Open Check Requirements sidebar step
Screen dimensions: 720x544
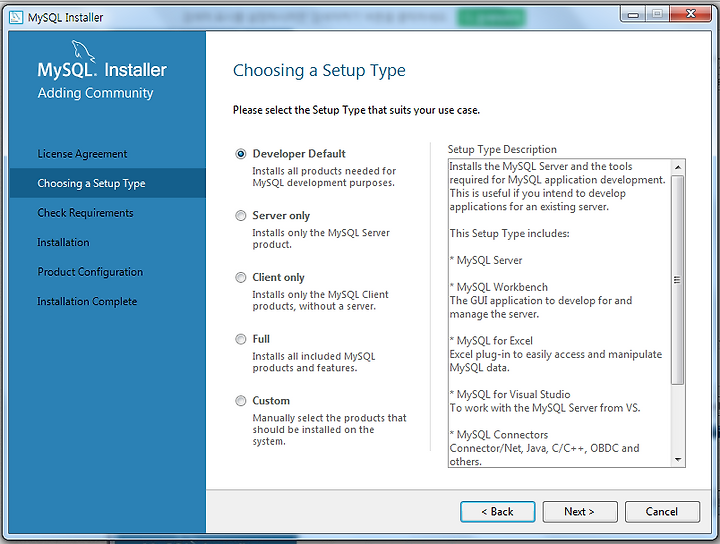point(85,213)
